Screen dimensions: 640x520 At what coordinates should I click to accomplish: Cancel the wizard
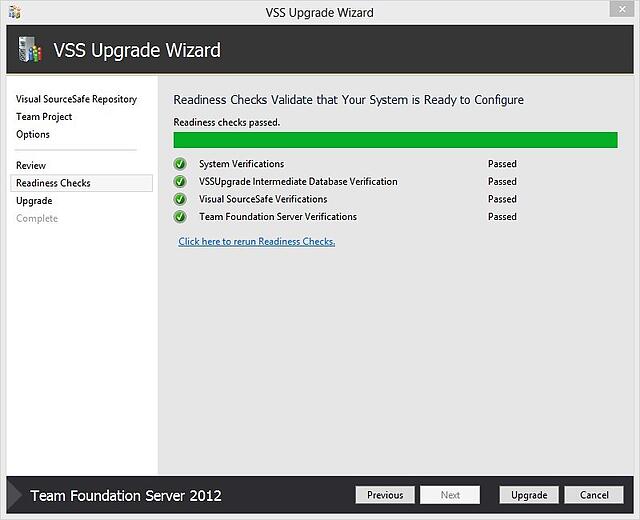594,495
